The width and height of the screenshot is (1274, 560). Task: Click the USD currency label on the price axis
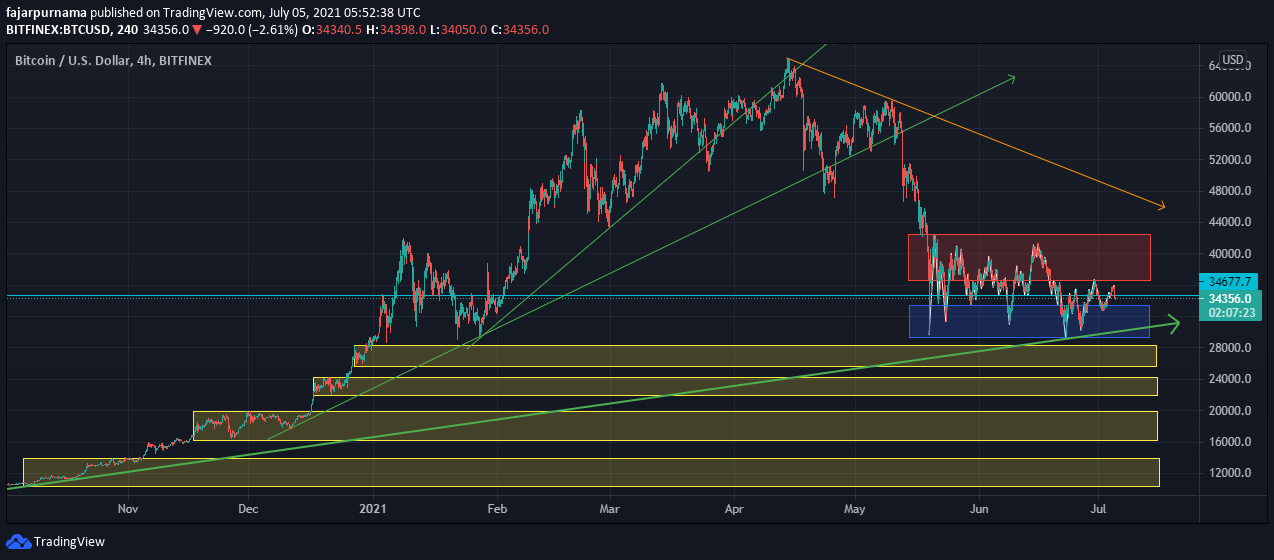click(x=1233, y=60)
